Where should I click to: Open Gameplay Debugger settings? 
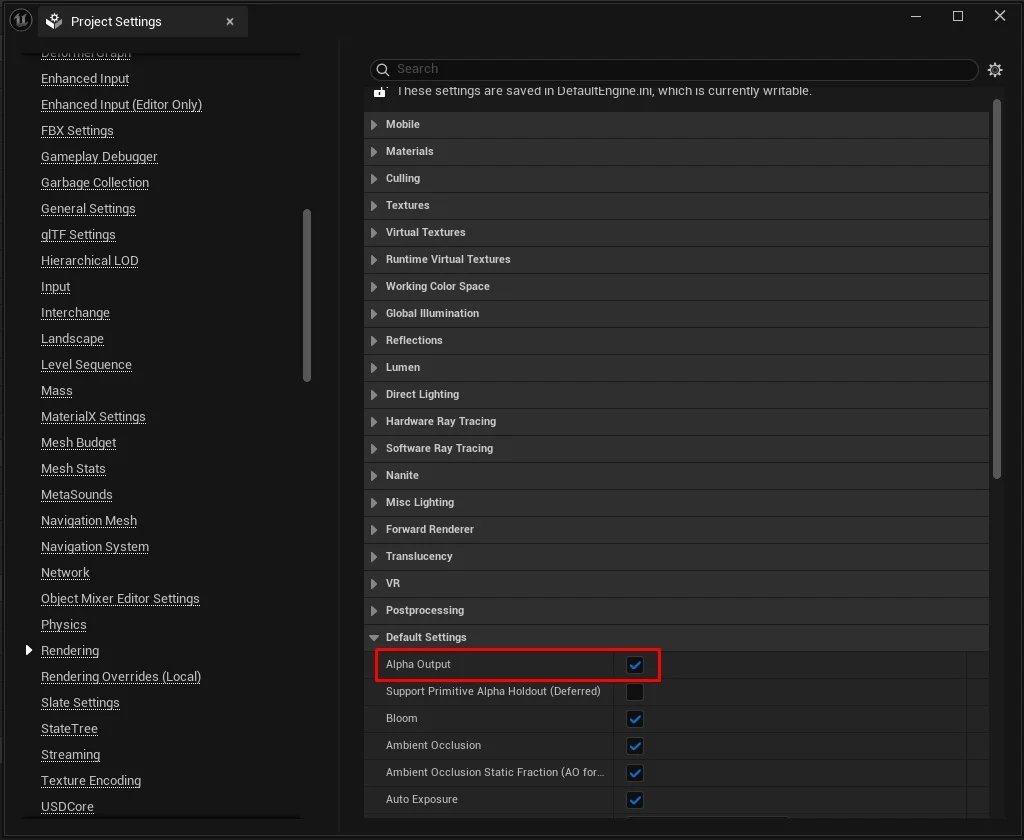pos(99,157)
